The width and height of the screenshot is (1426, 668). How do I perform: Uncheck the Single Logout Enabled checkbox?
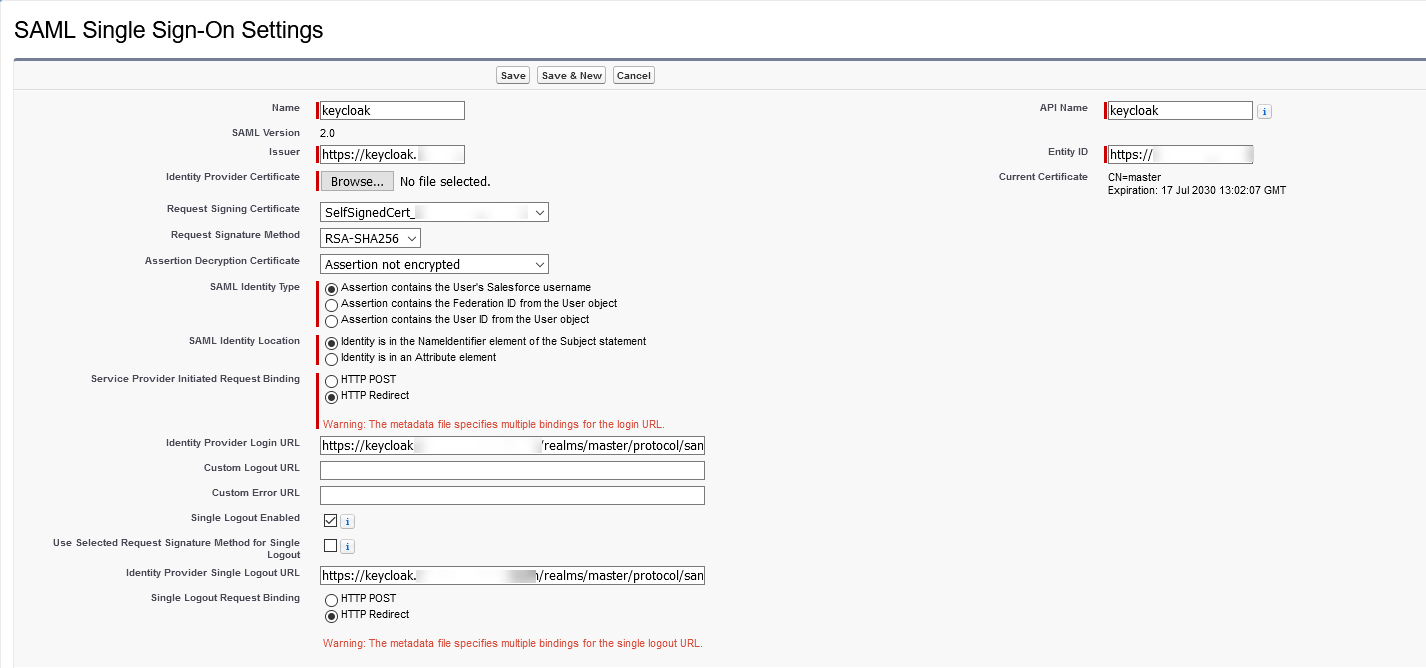click(330, 521)
